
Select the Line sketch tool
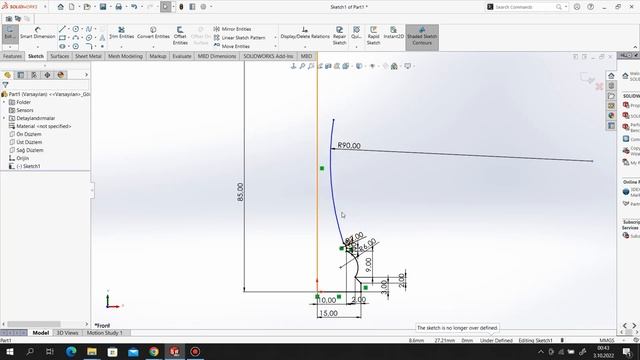pos(62,29)
